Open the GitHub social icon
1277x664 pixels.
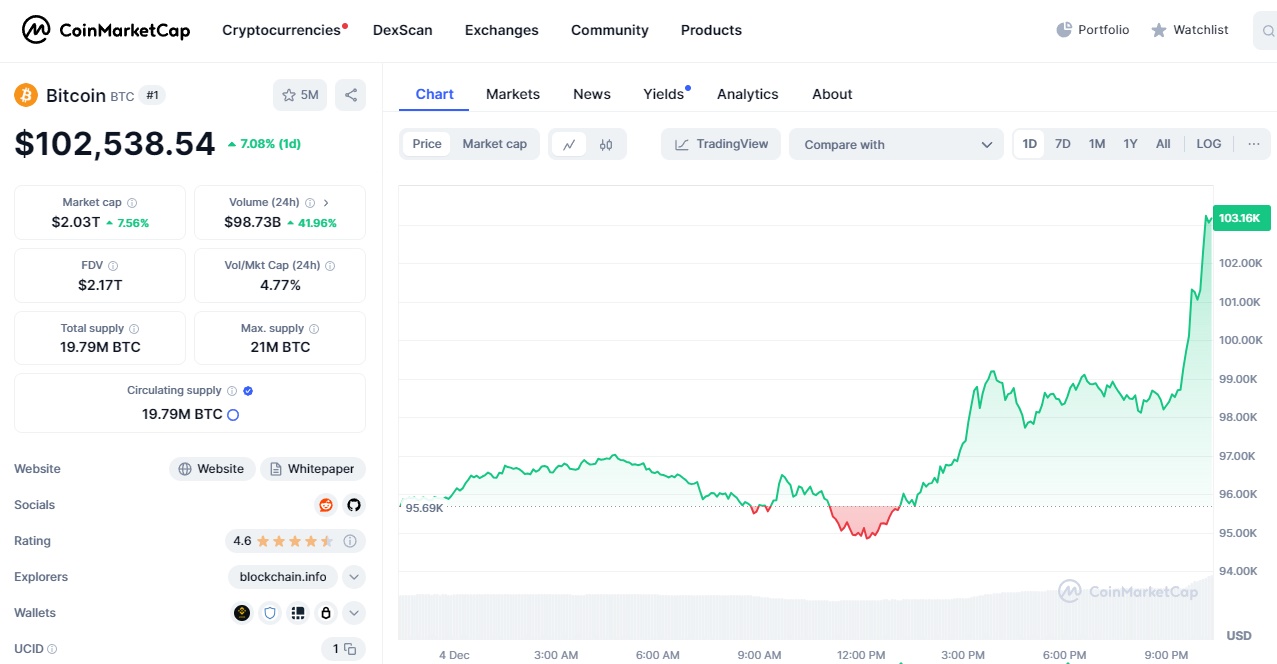tap(353, 505)
